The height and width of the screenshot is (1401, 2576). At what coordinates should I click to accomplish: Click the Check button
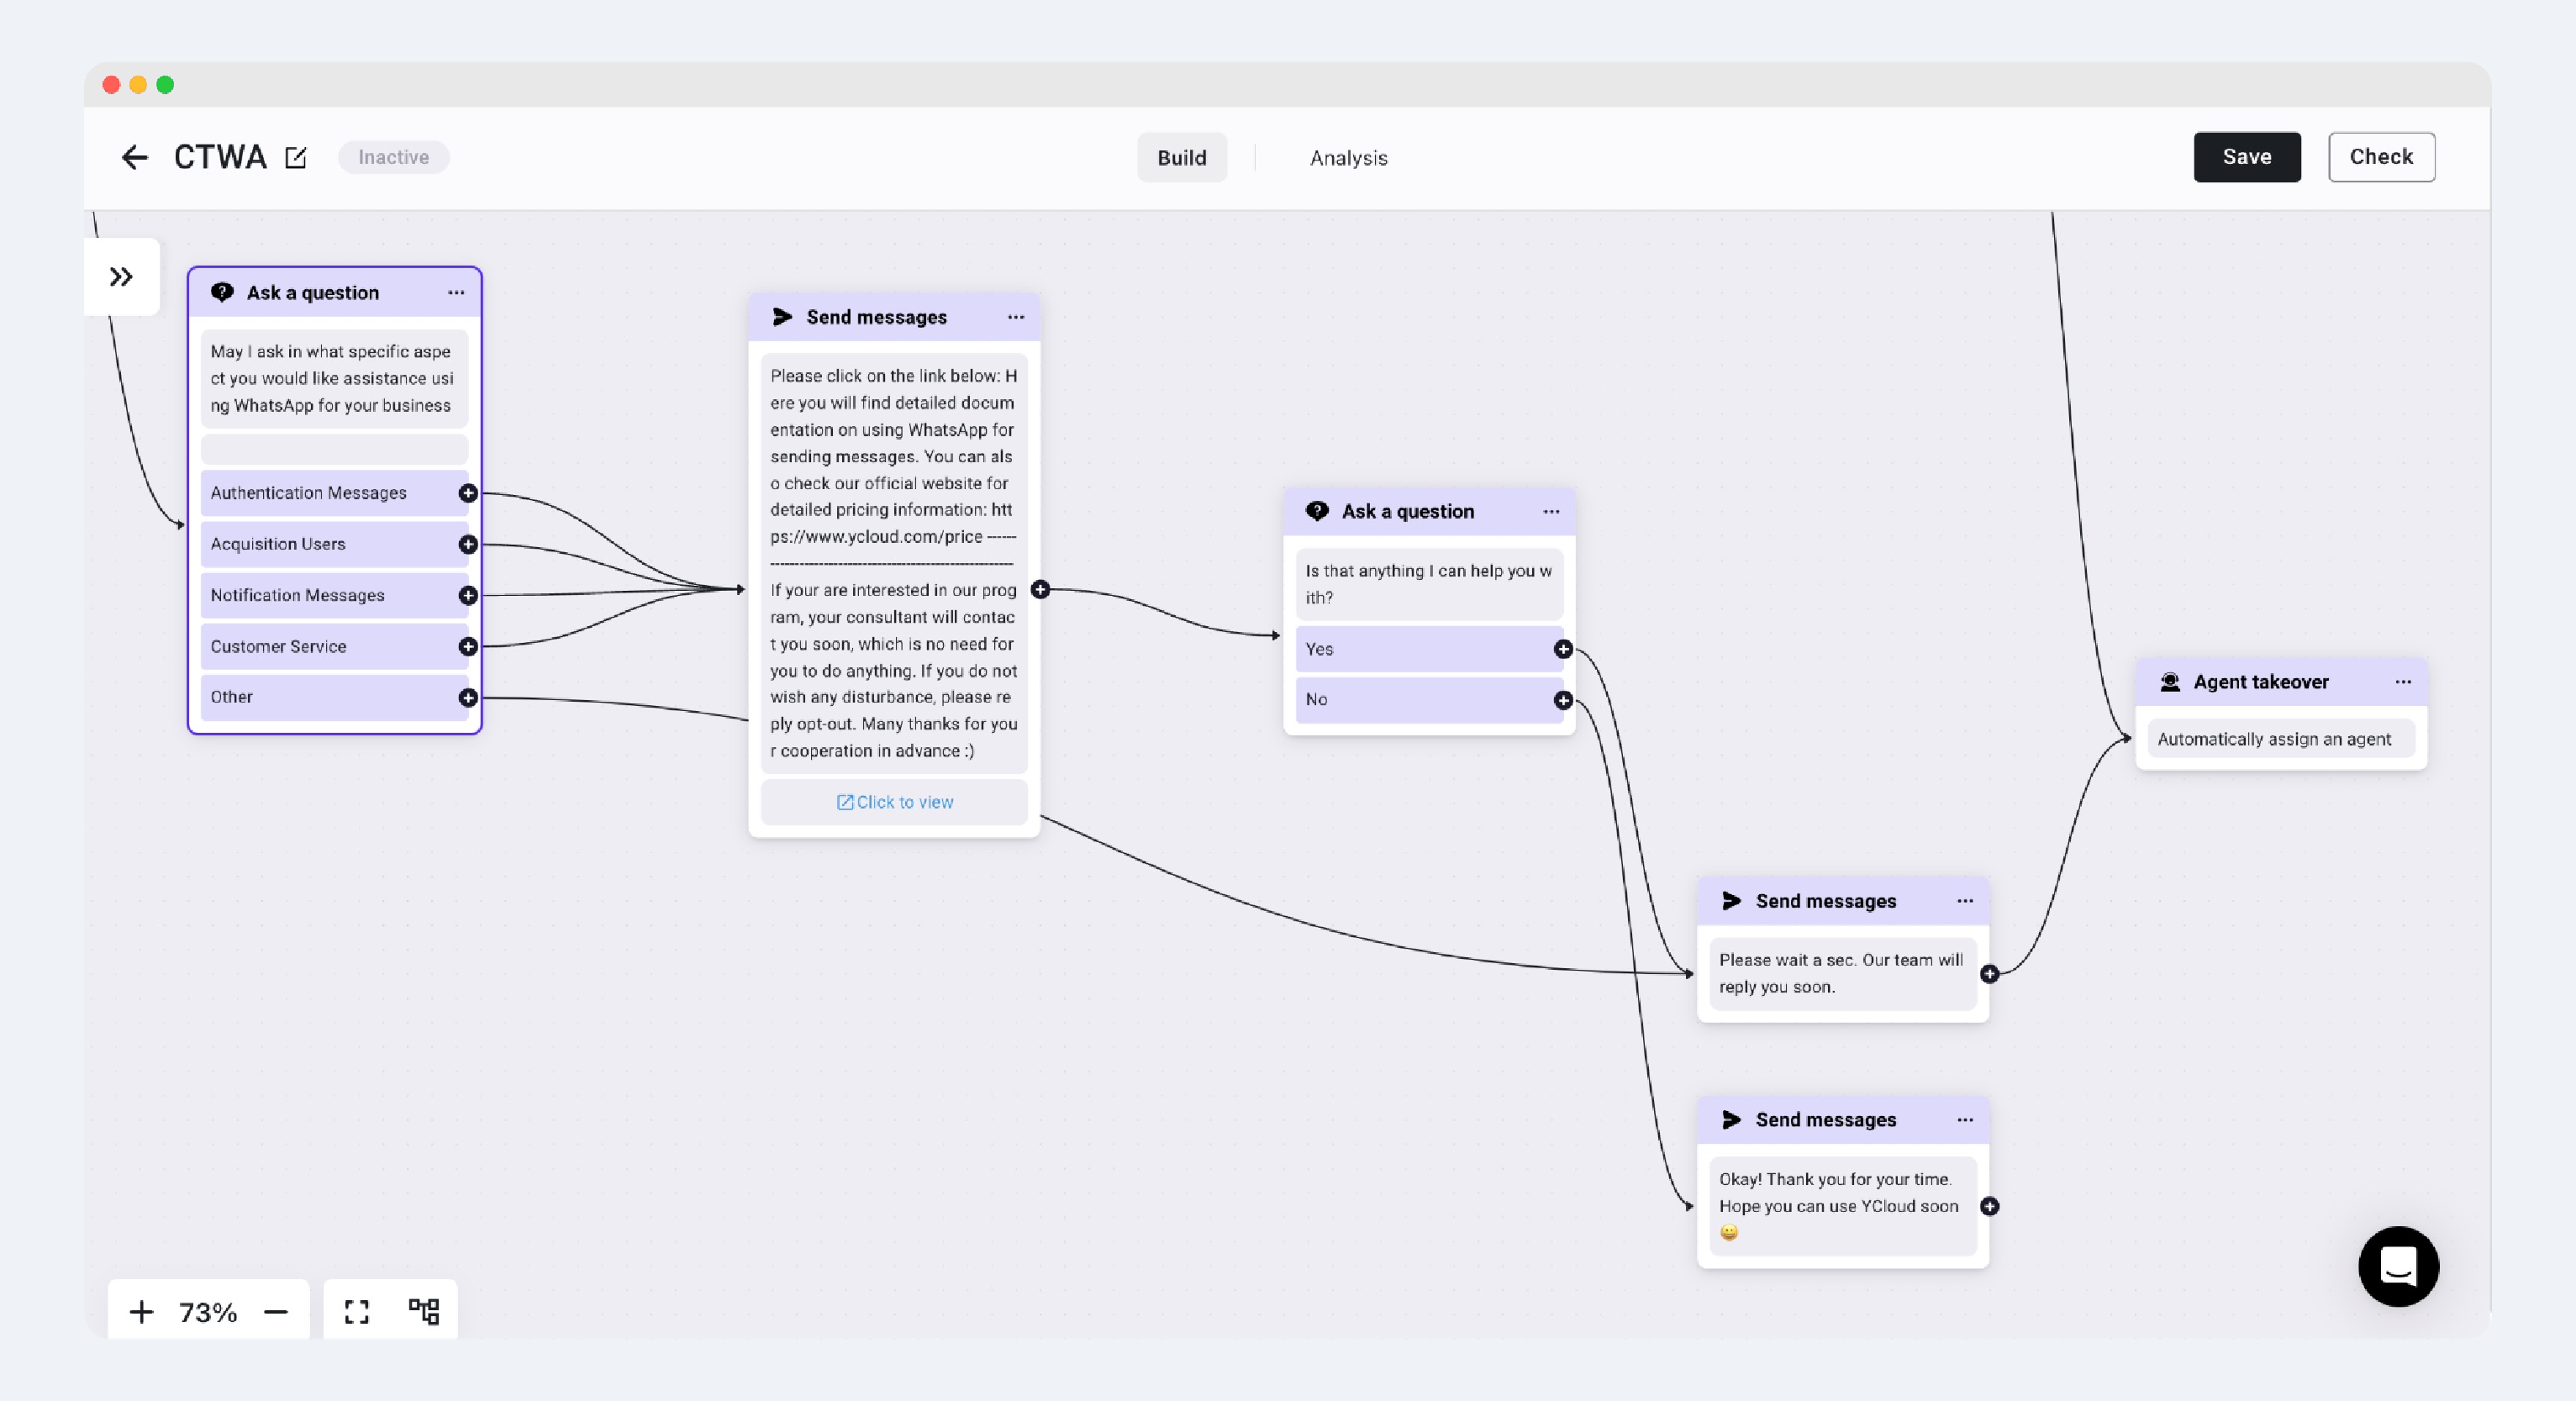click(2380, 157)
